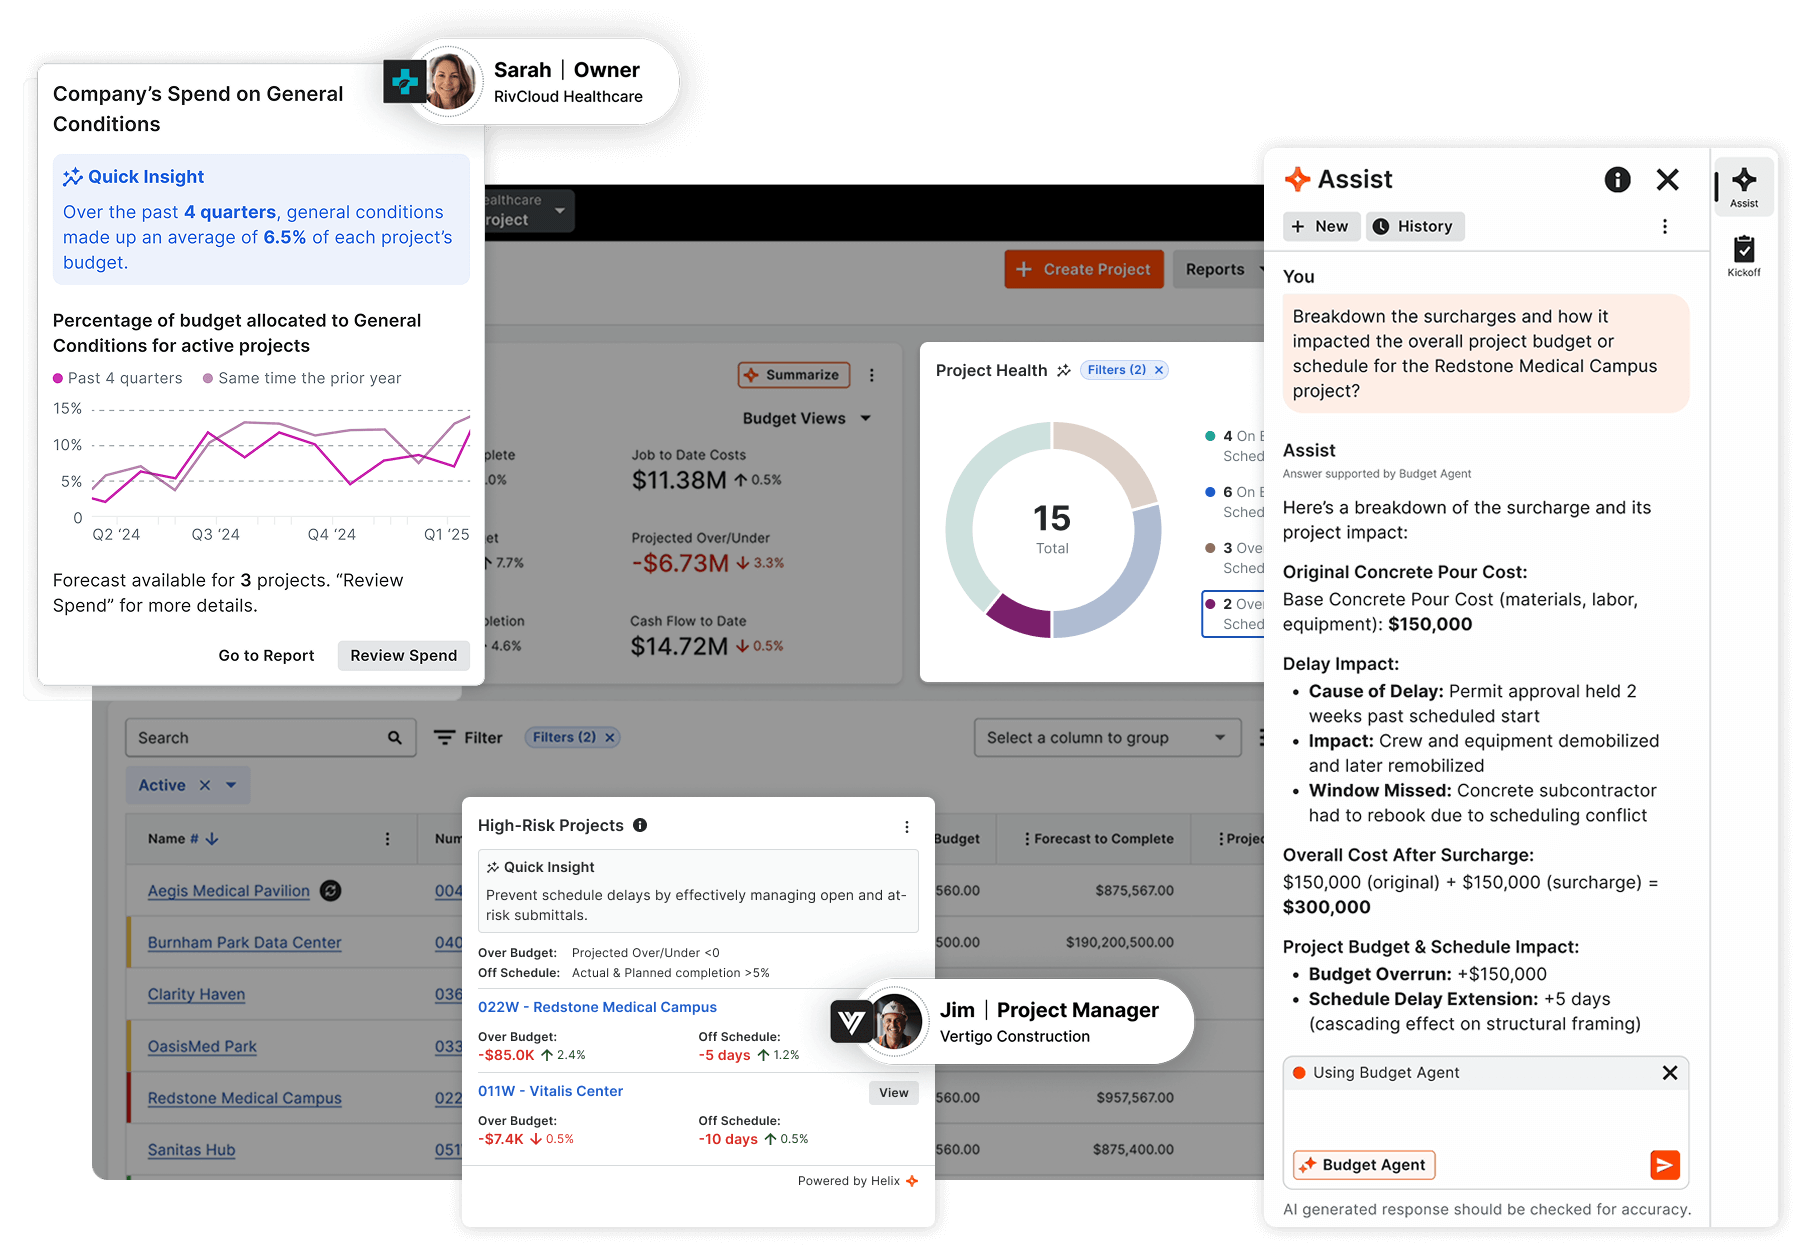
Task: Click the Review Spend button
Action: click(x=404, y=656)
